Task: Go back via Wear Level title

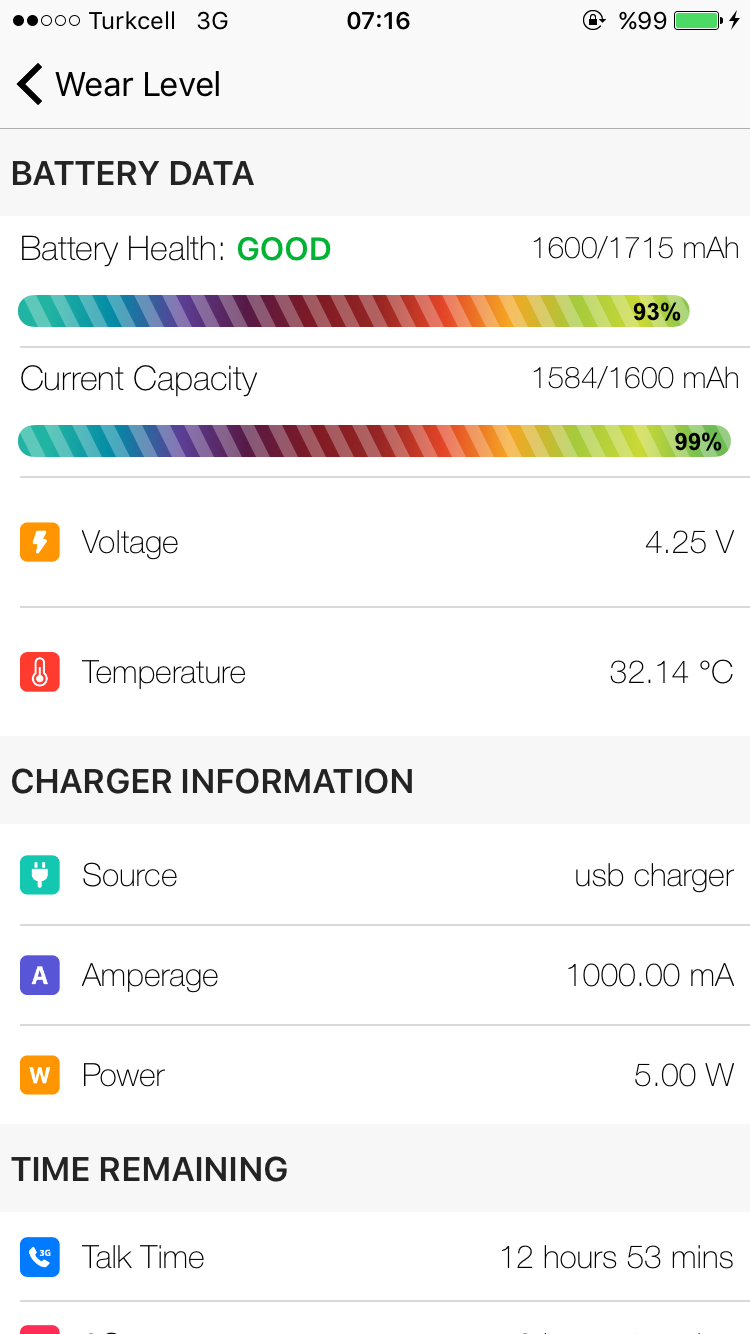Action: (x=138, y=85)
